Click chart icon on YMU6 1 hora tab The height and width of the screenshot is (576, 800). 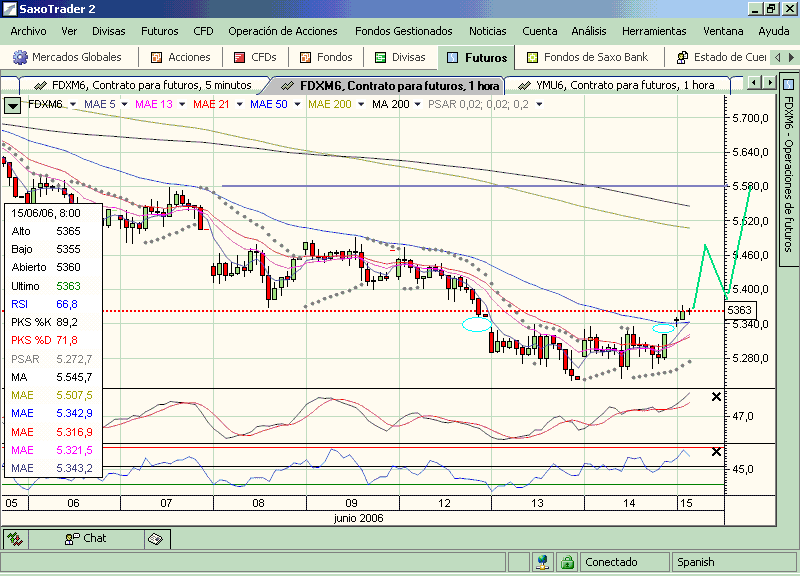click(x=524, y=85)
